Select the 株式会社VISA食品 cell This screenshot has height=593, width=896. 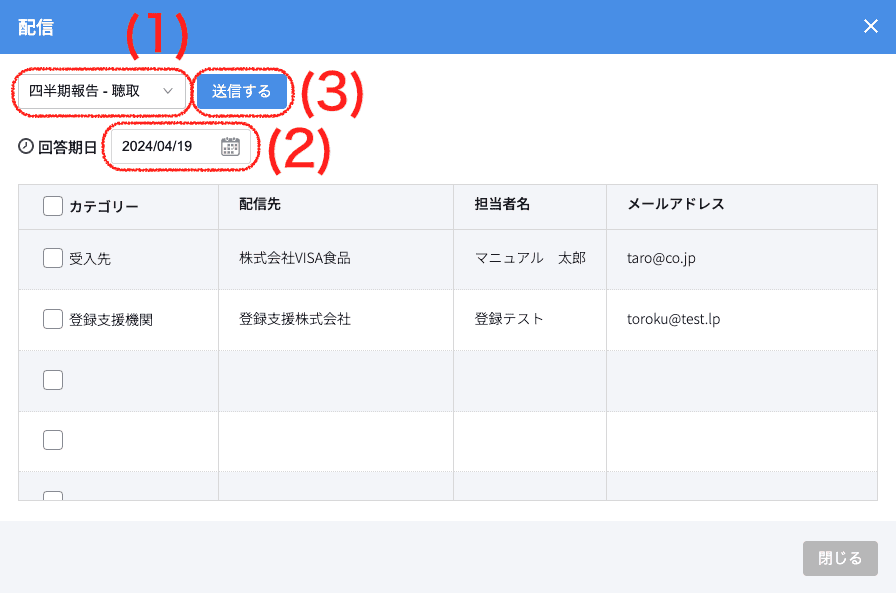294,258
